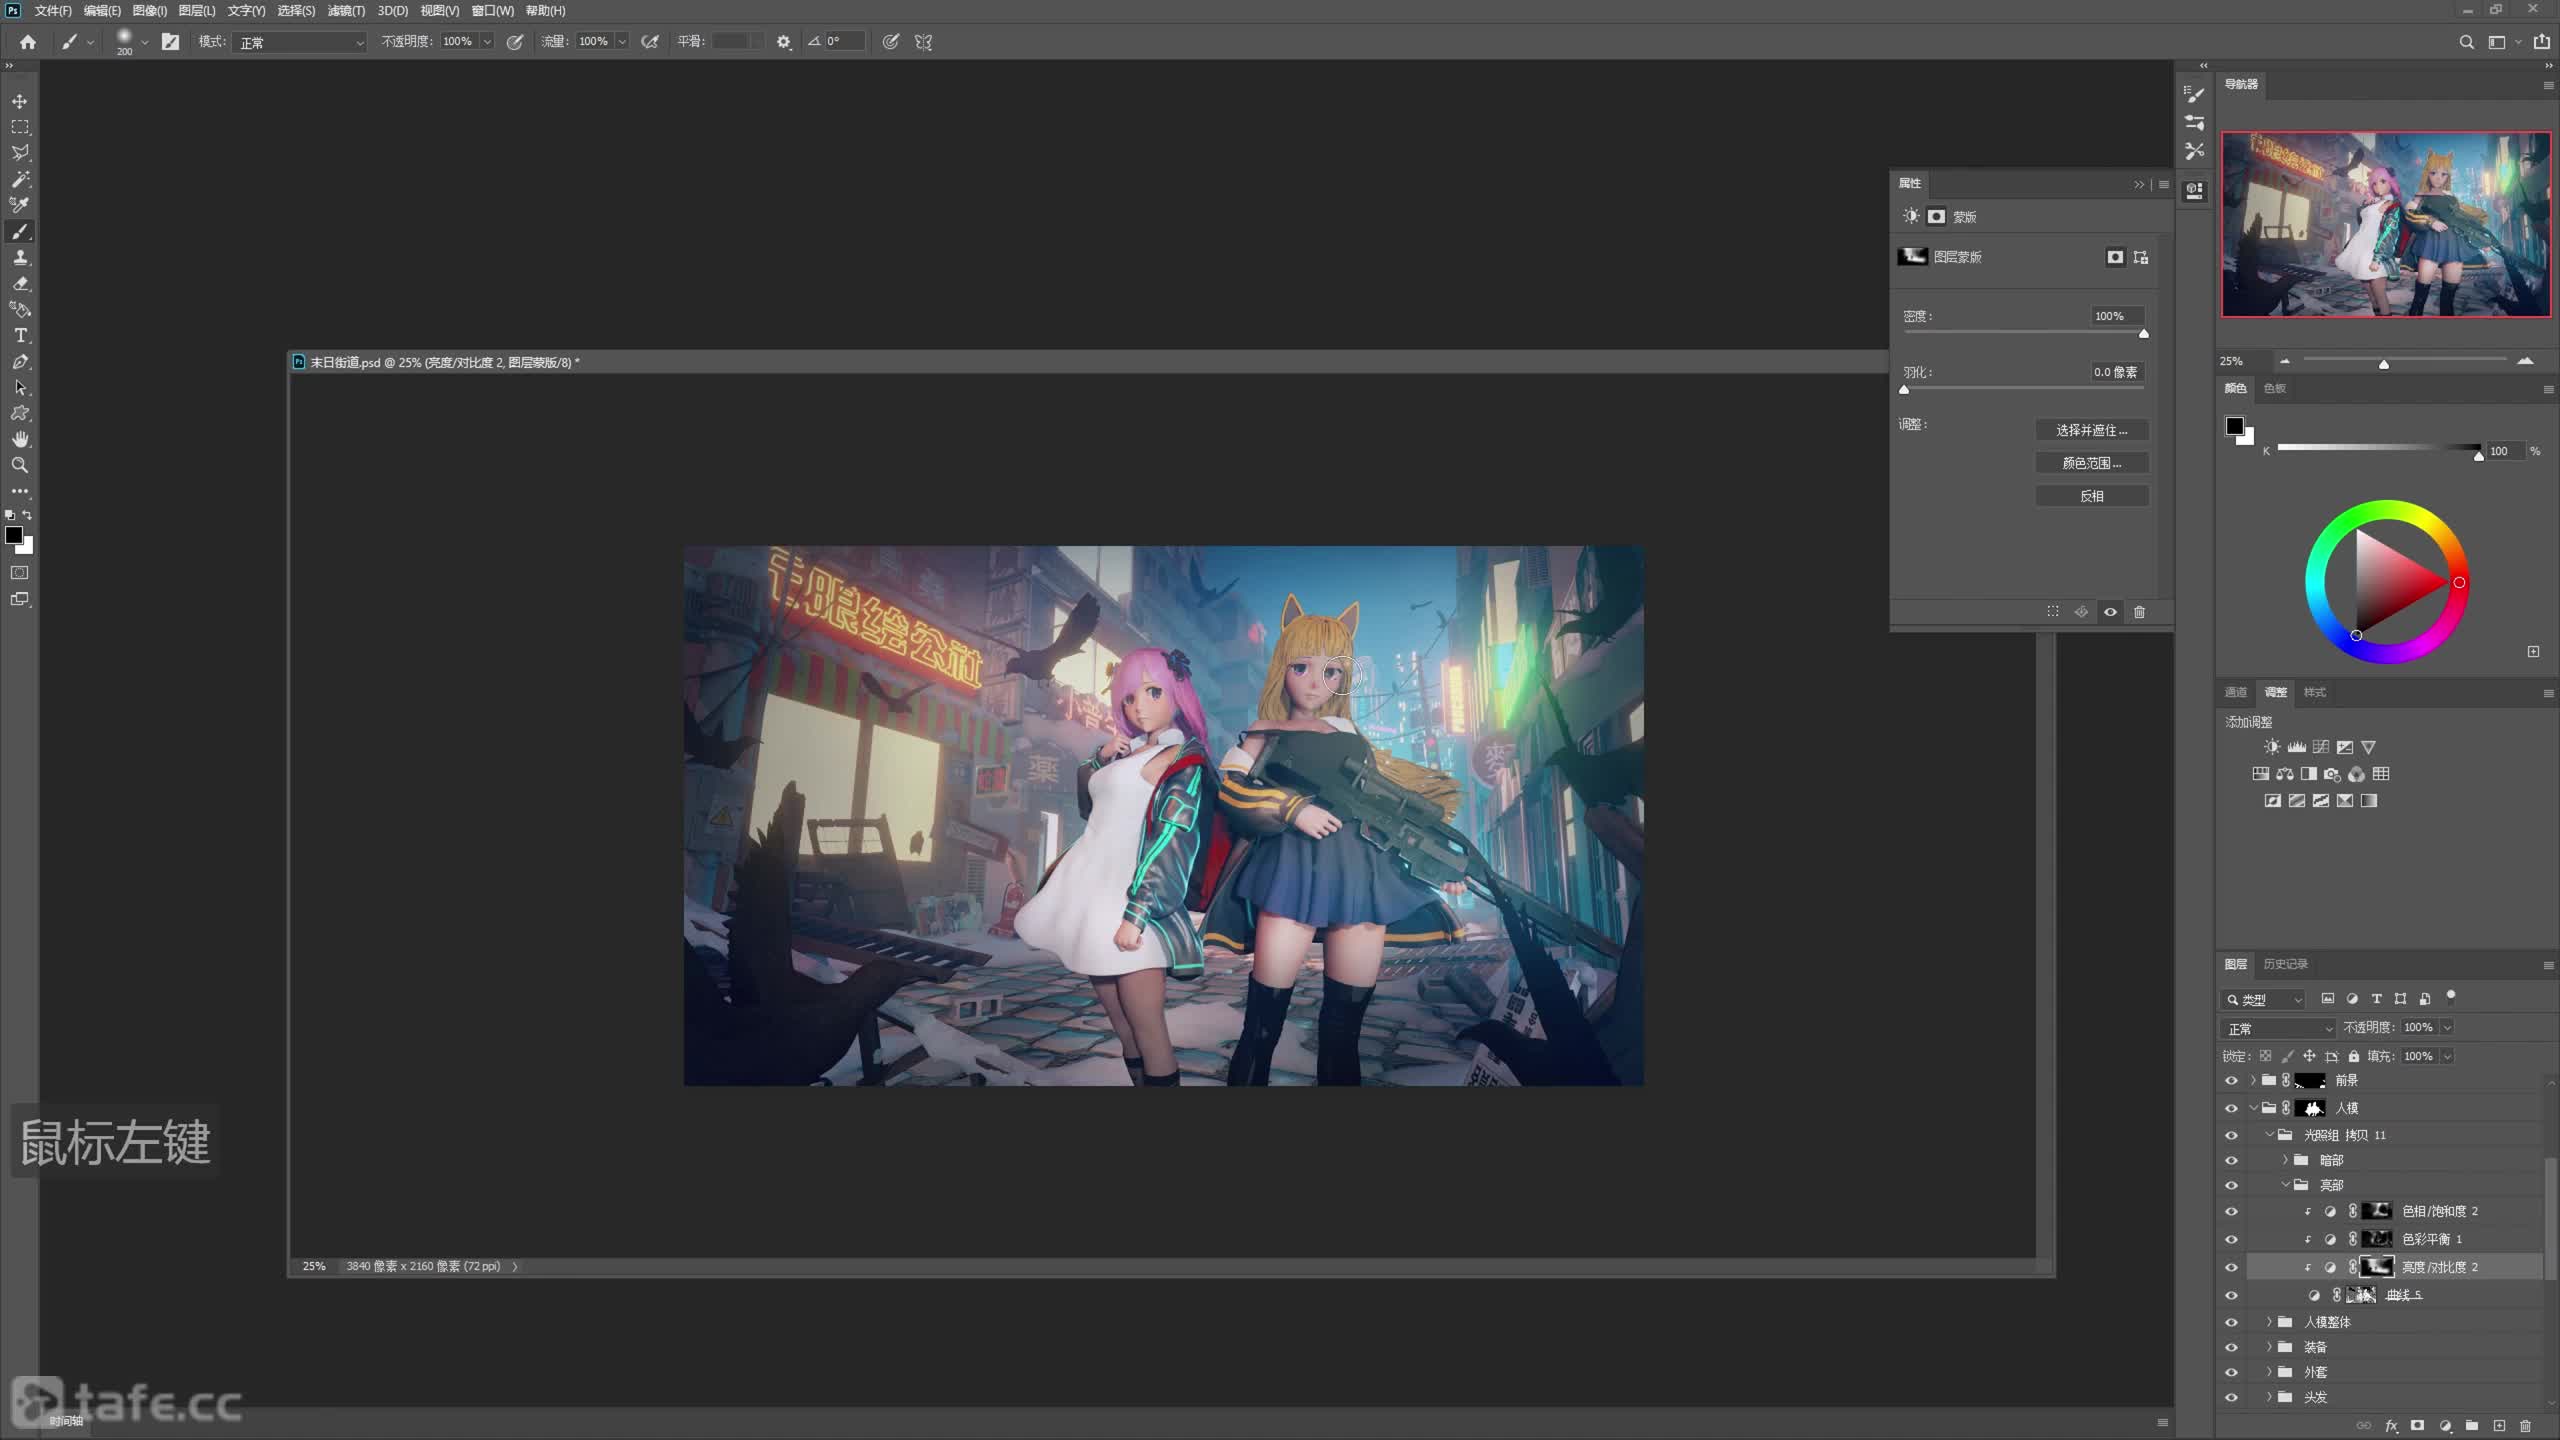Viewport: 2560px width, 1440px height.
Task: Click the Navigator zoom slider handle
Action: [x=2384, y=364]
